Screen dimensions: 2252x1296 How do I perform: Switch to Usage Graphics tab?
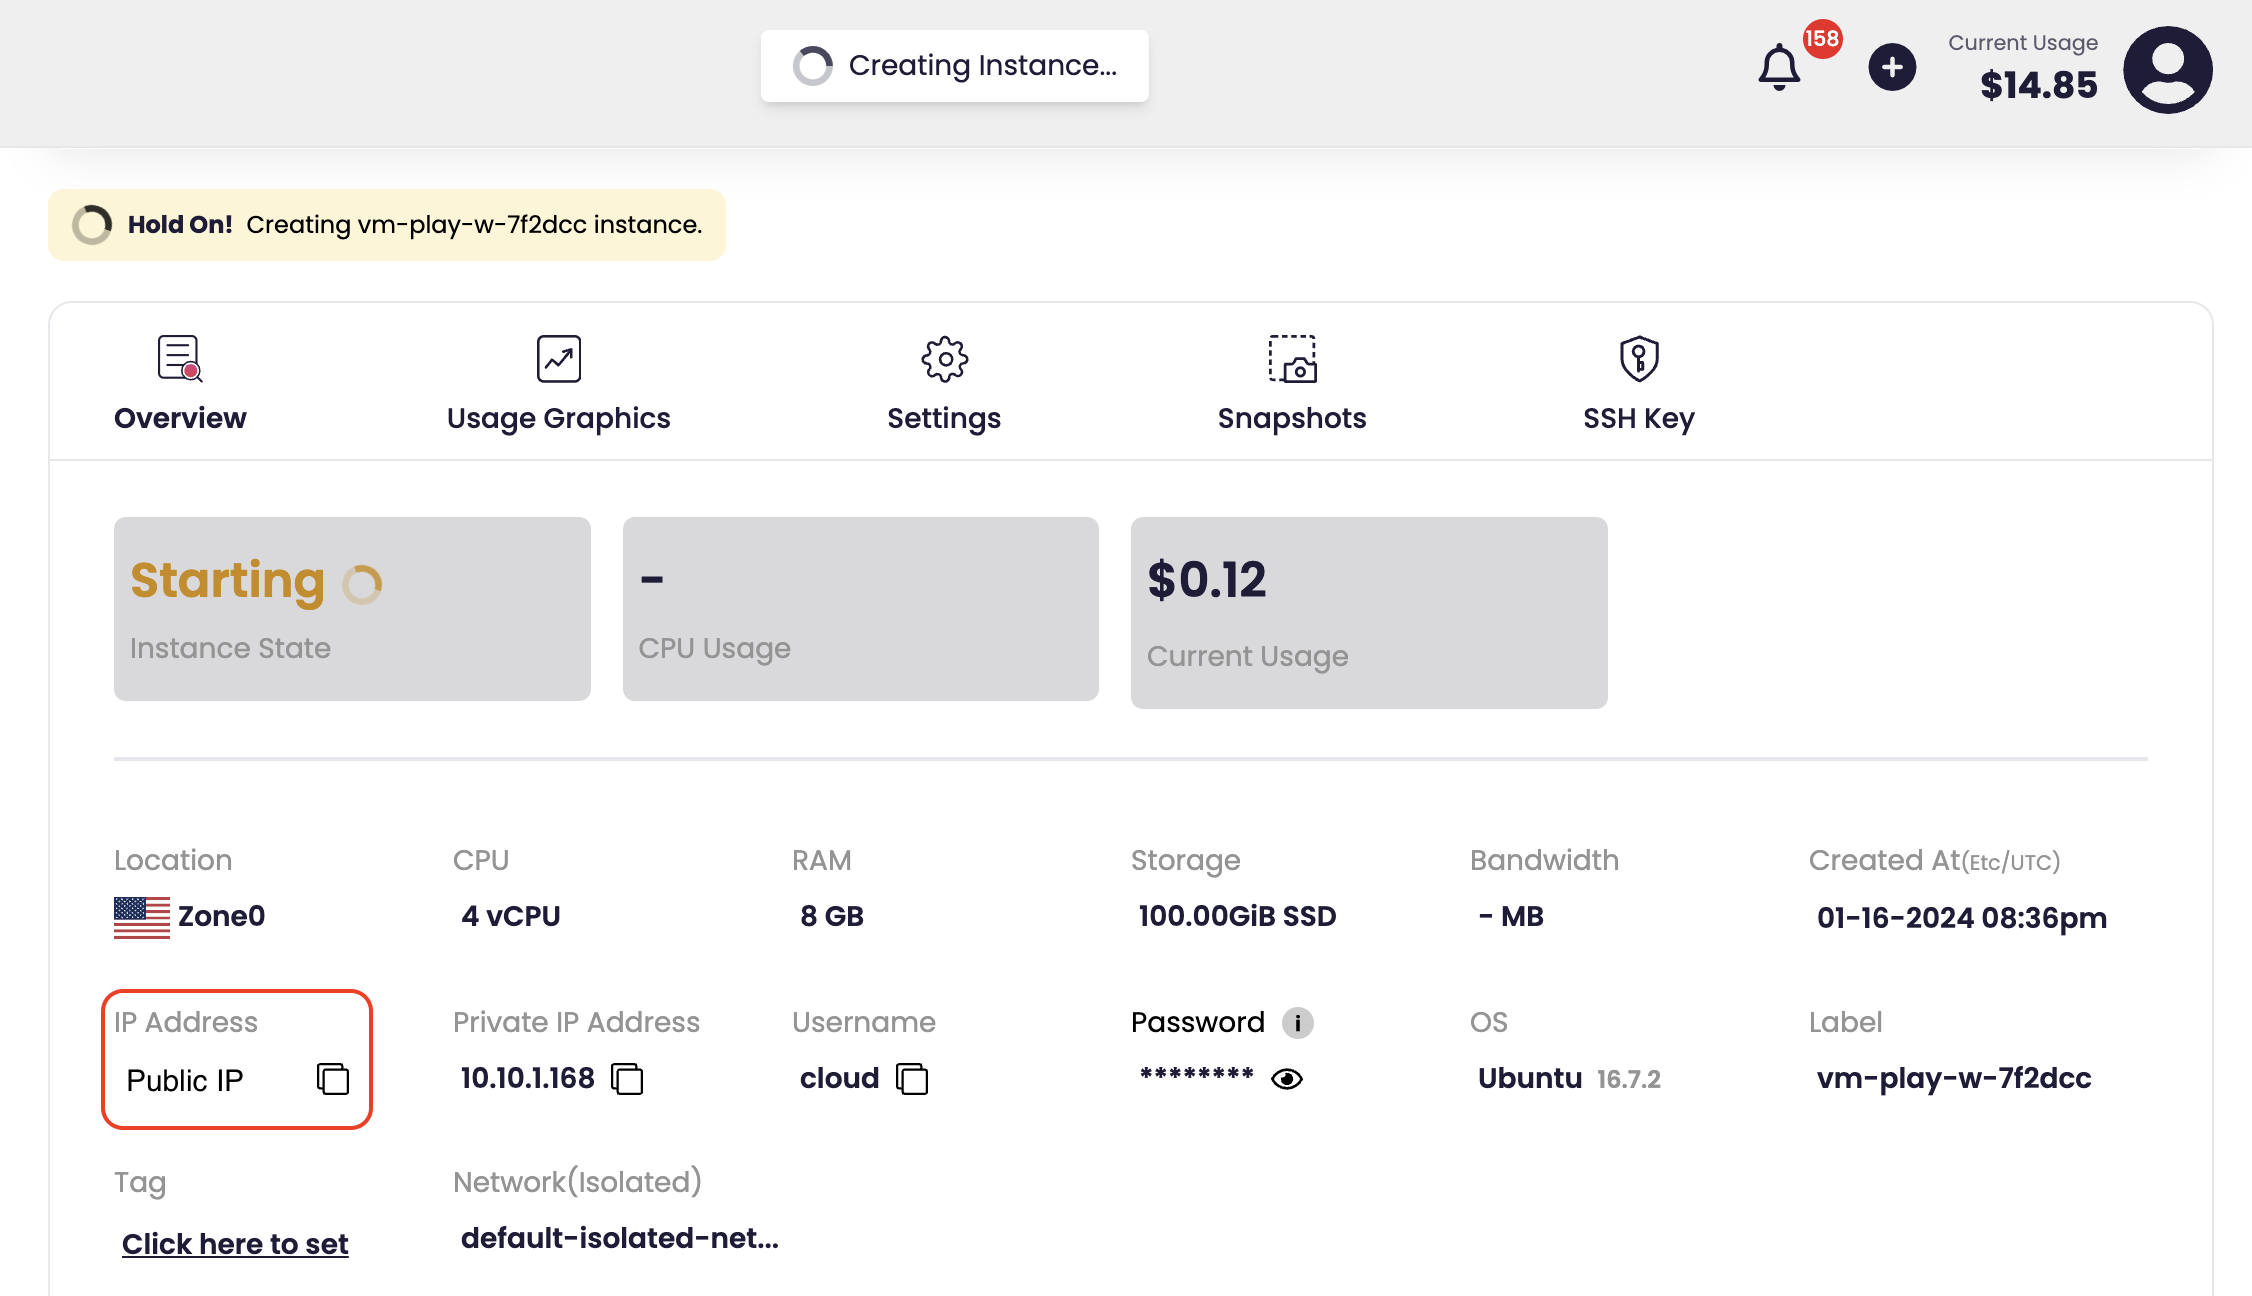(x=558, y=417)
